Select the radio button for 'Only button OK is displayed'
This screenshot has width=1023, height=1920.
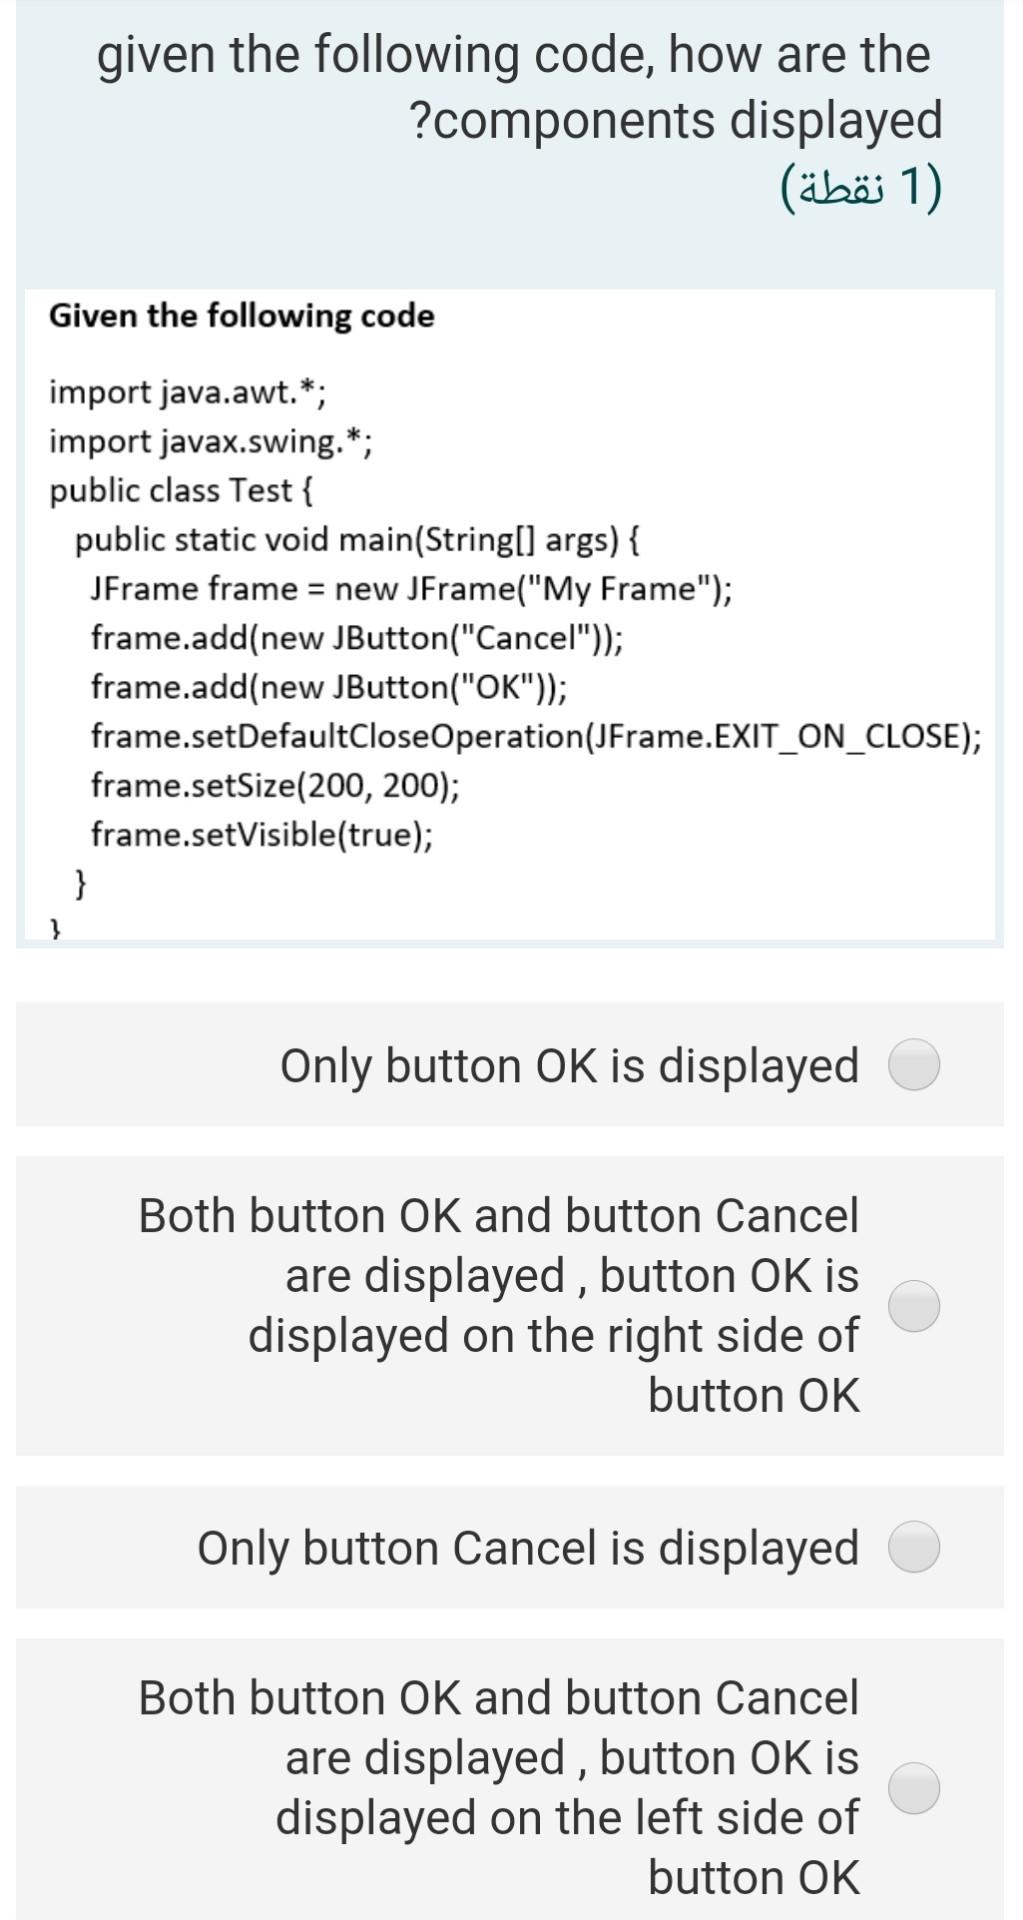click(913, 1065)
